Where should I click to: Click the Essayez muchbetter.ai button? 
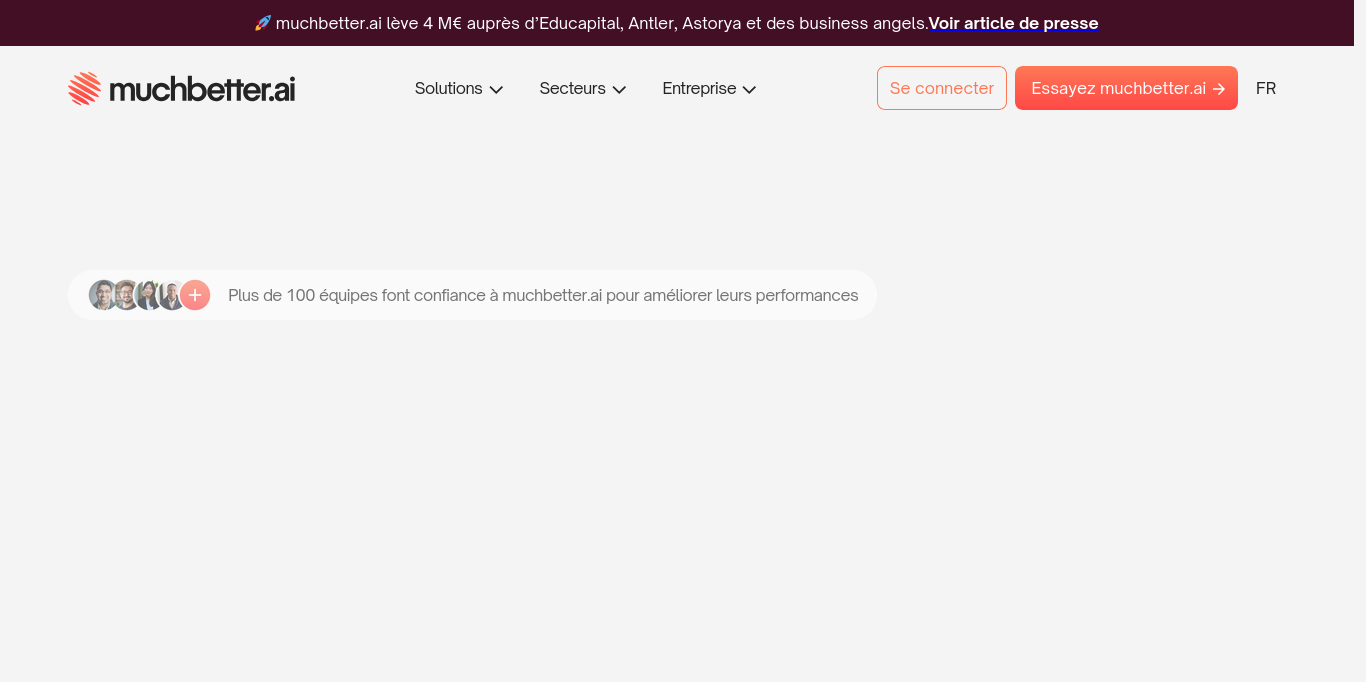click(1126, 88)
